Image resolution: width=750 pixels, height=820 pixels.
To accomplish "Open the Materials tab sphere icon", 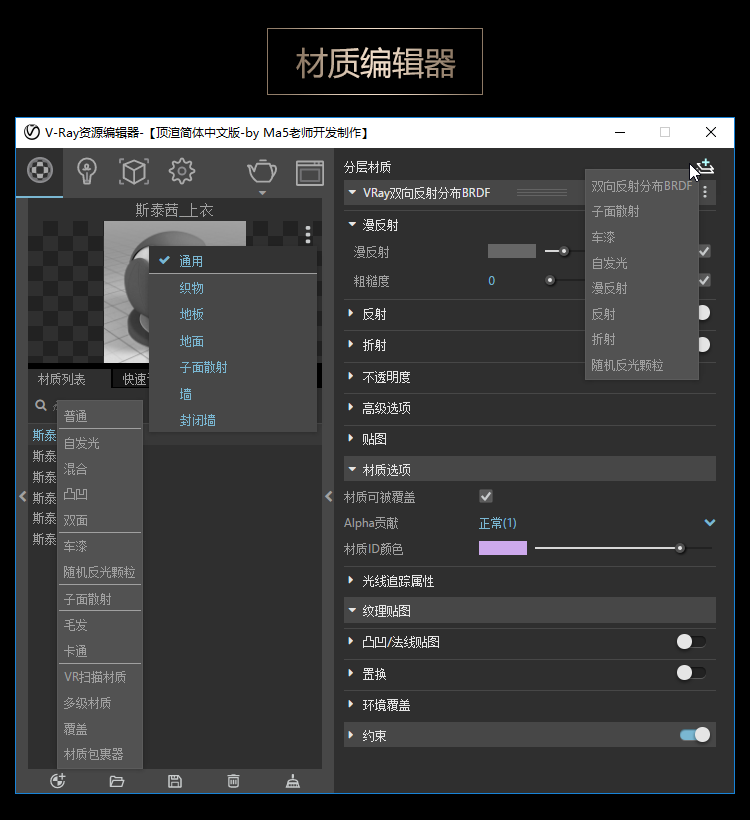I will 39,172.
